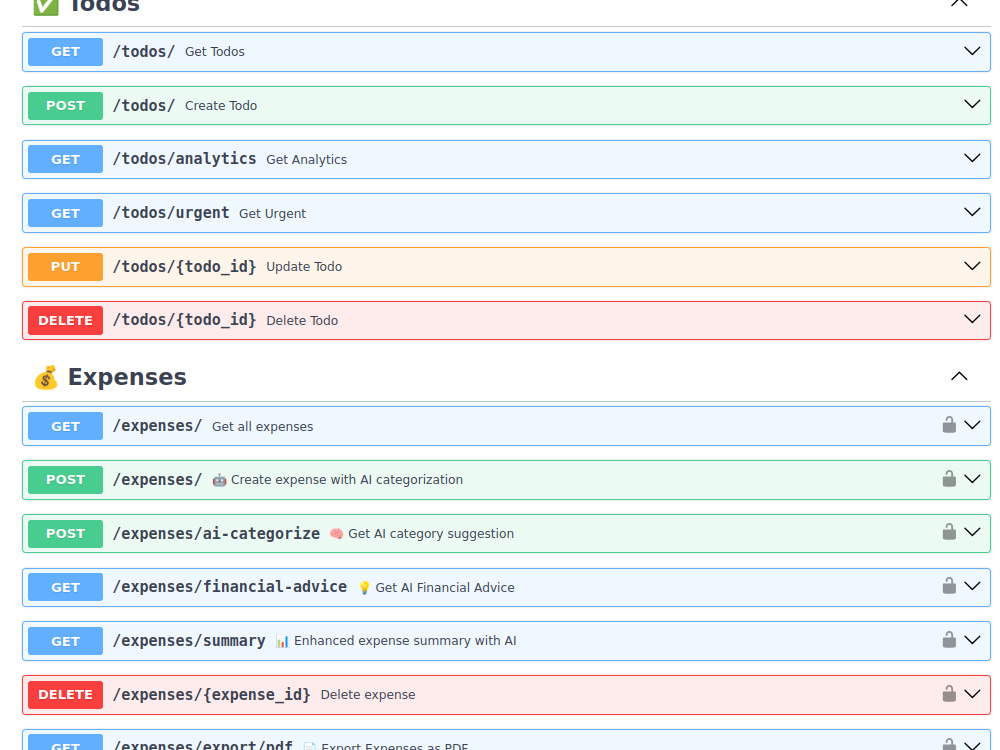Expand POST /todos/ Create Todo chevron
1000x750 pixels.
tap(972, 104)
